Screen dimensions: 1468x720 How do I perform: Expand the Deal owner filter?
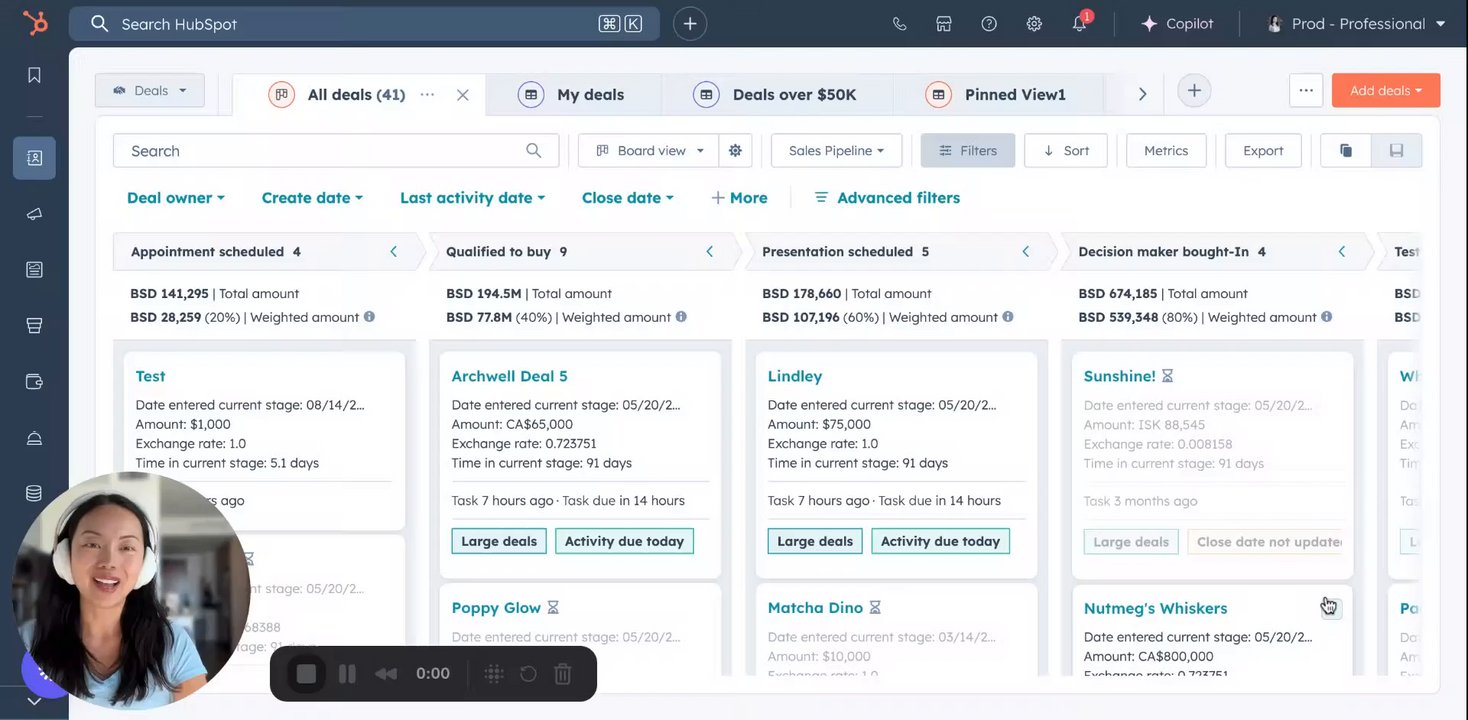point(176,198)
